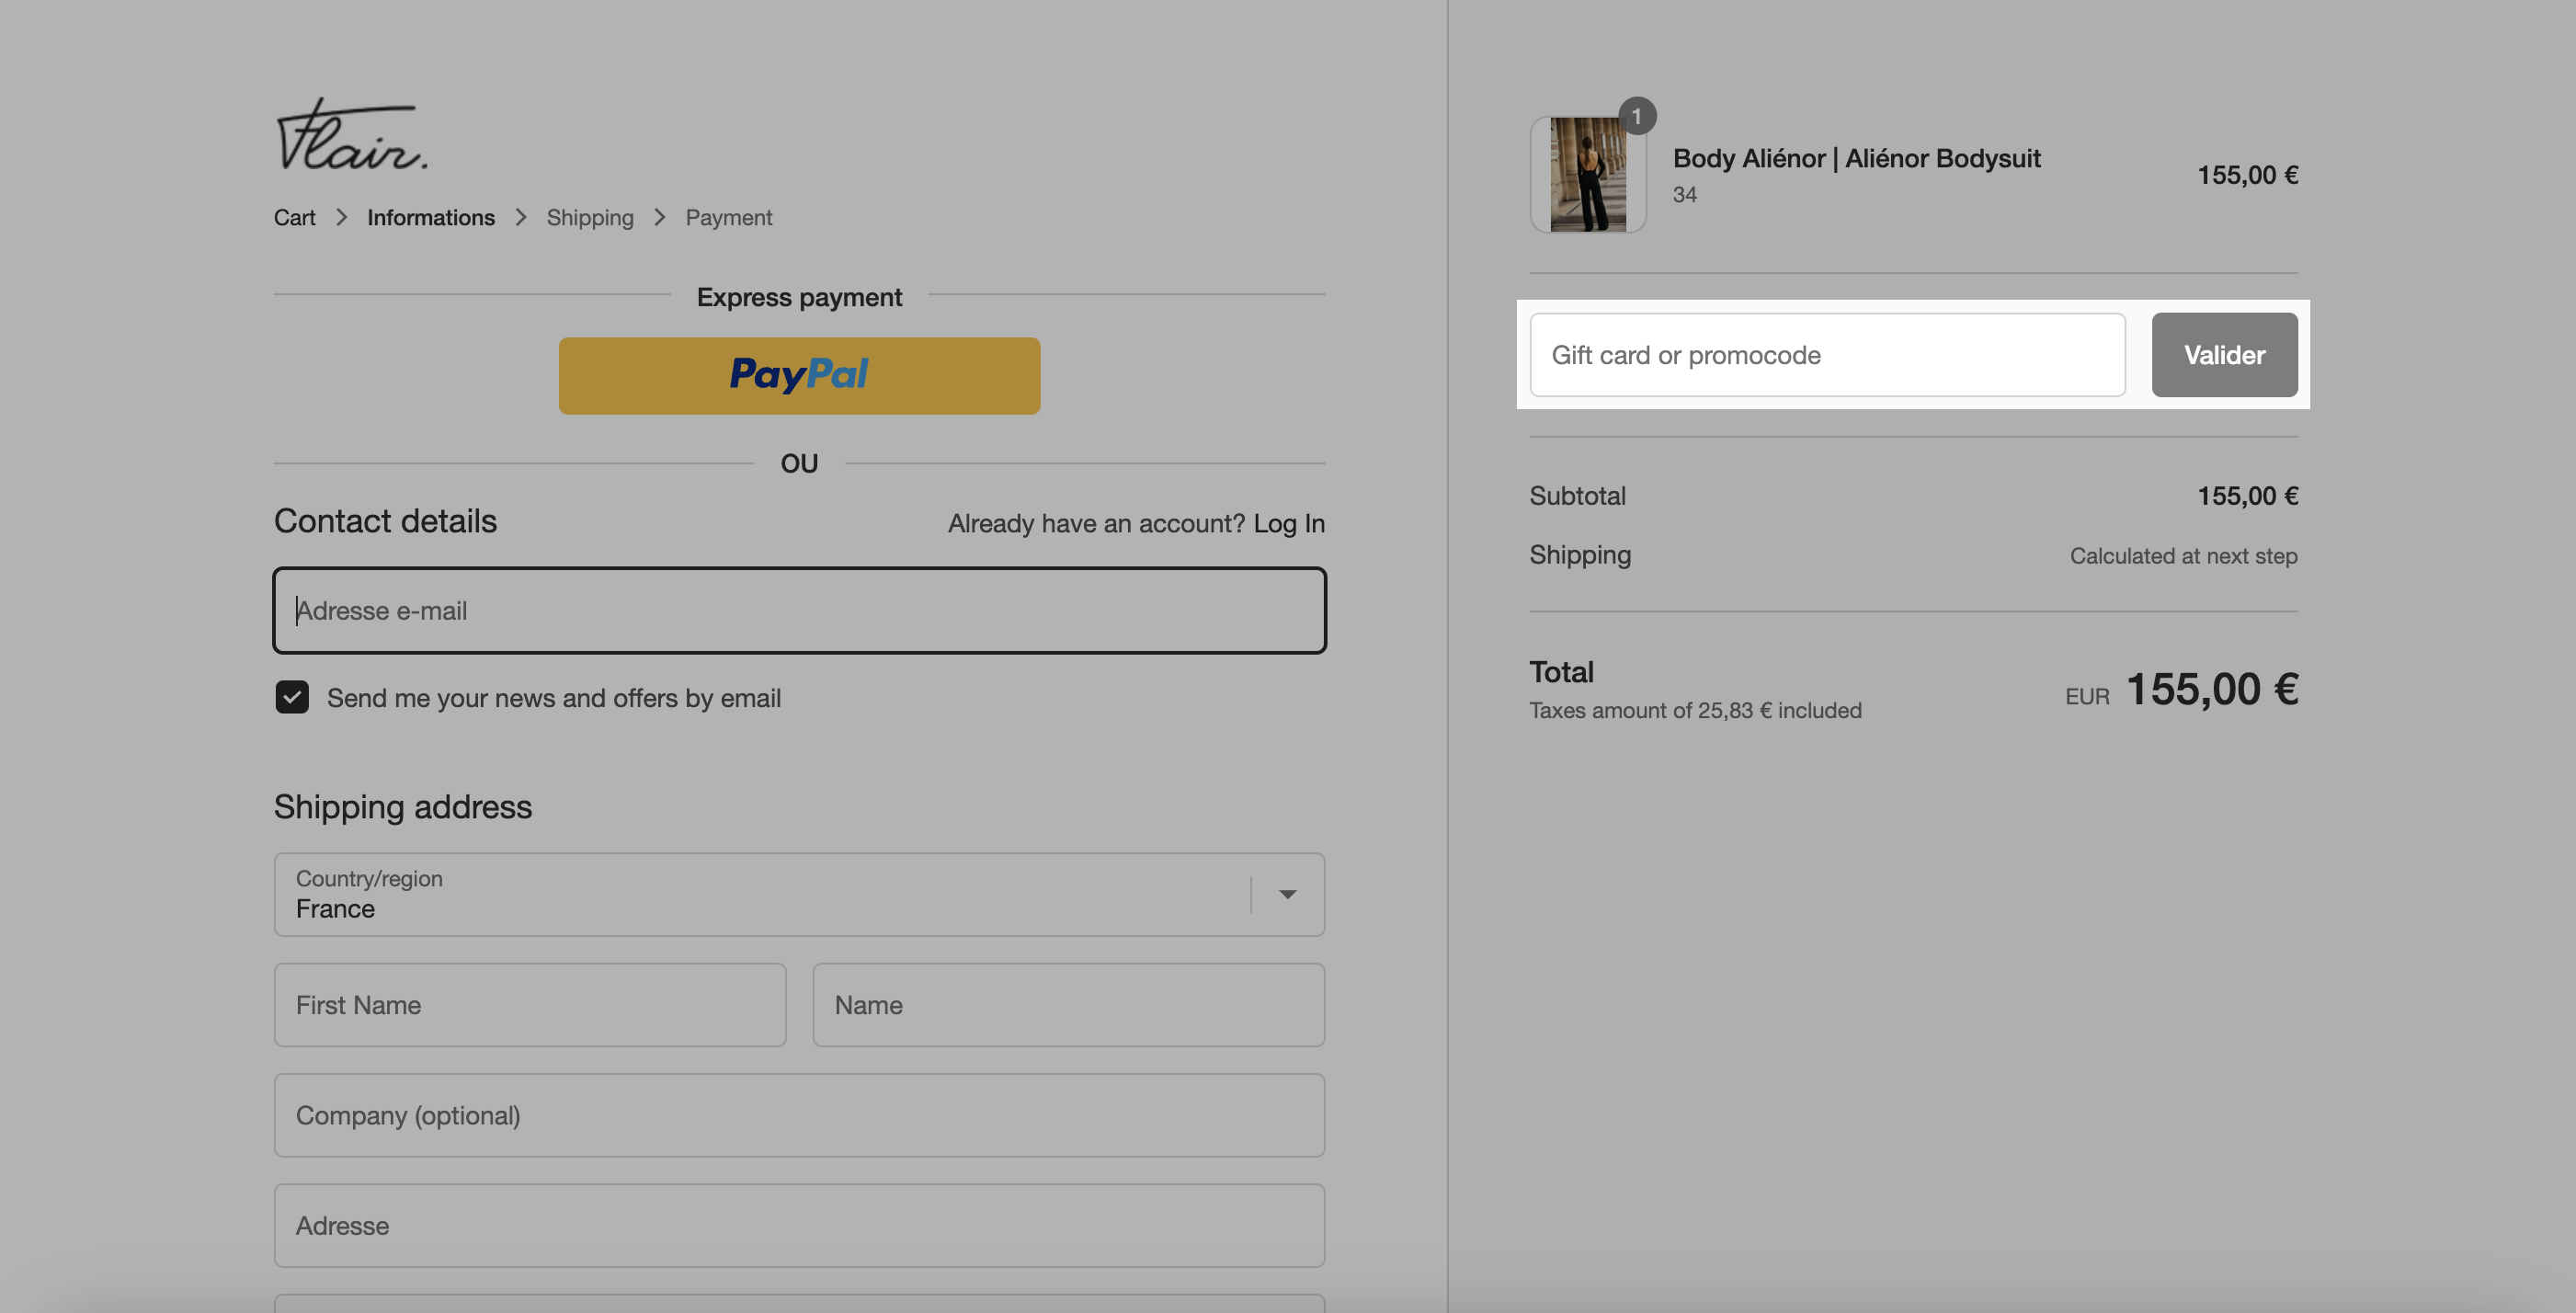The width and height of the screenshot is (2576, 1313).
Task: Focus the Adresse field
Action: pos(799,1225)
